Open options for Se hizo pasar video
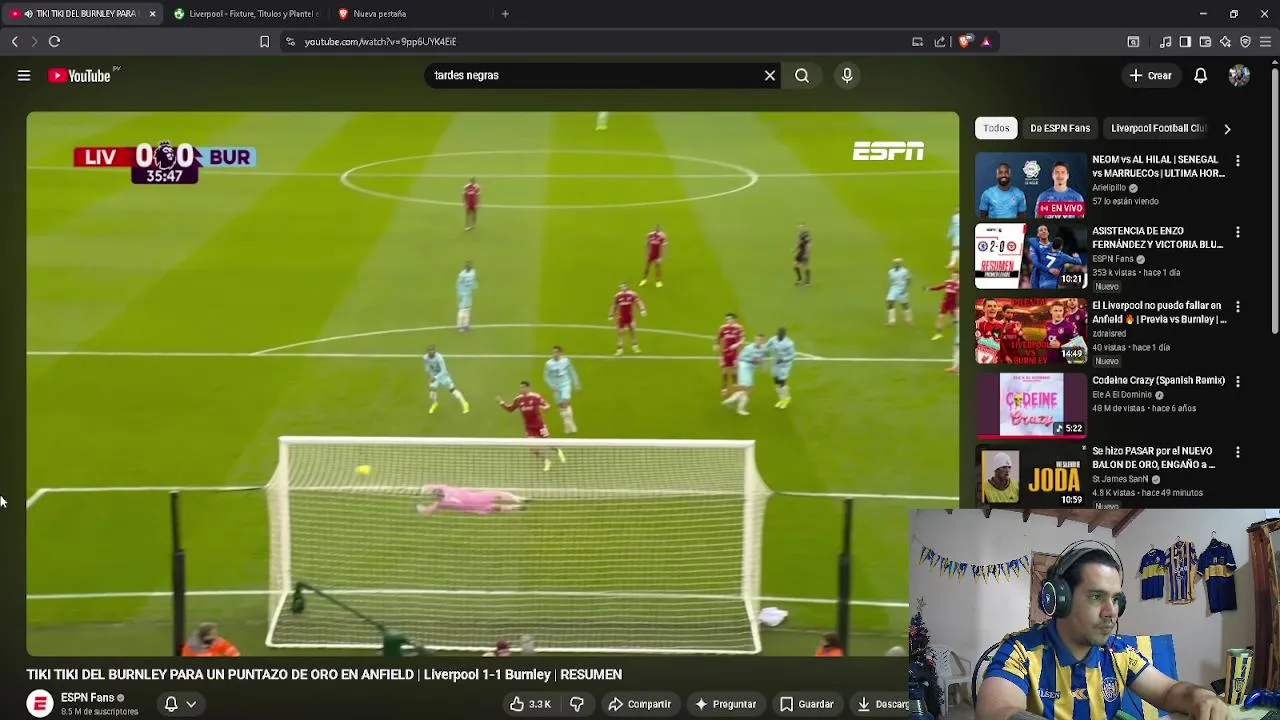The height and width of the screenshot is (720, 1280). pos(1238,453)
